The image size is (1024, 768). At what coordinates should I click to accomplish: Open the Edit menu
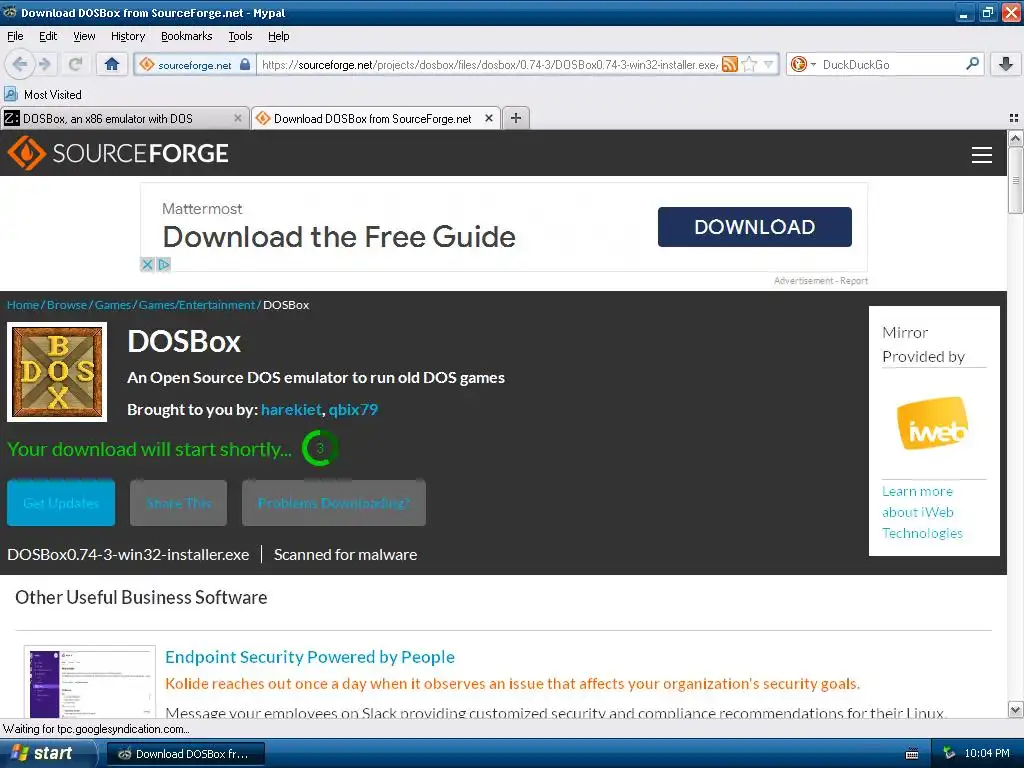click(48, 37)
